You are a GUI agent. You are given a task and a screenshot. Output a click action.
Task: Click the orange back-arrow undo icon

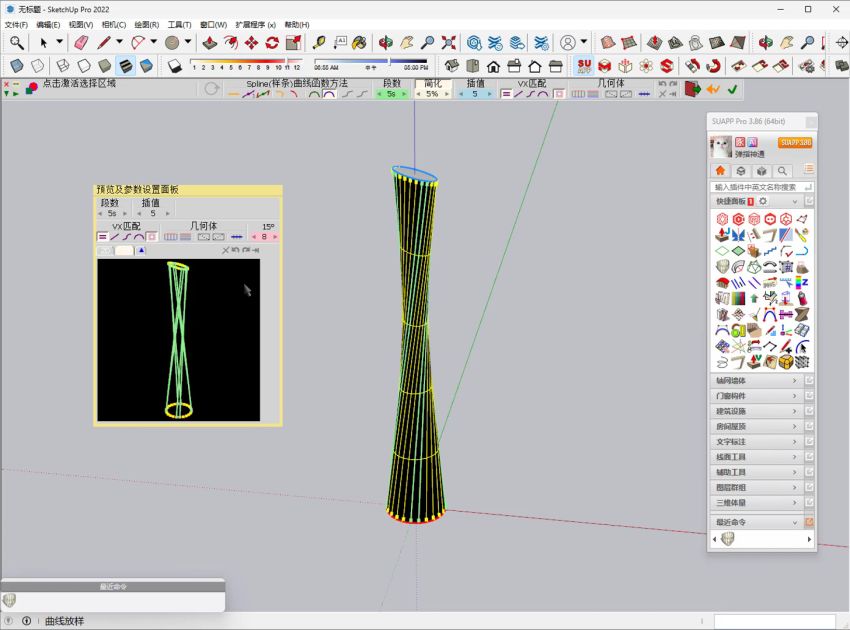click(x=713, y=89)
